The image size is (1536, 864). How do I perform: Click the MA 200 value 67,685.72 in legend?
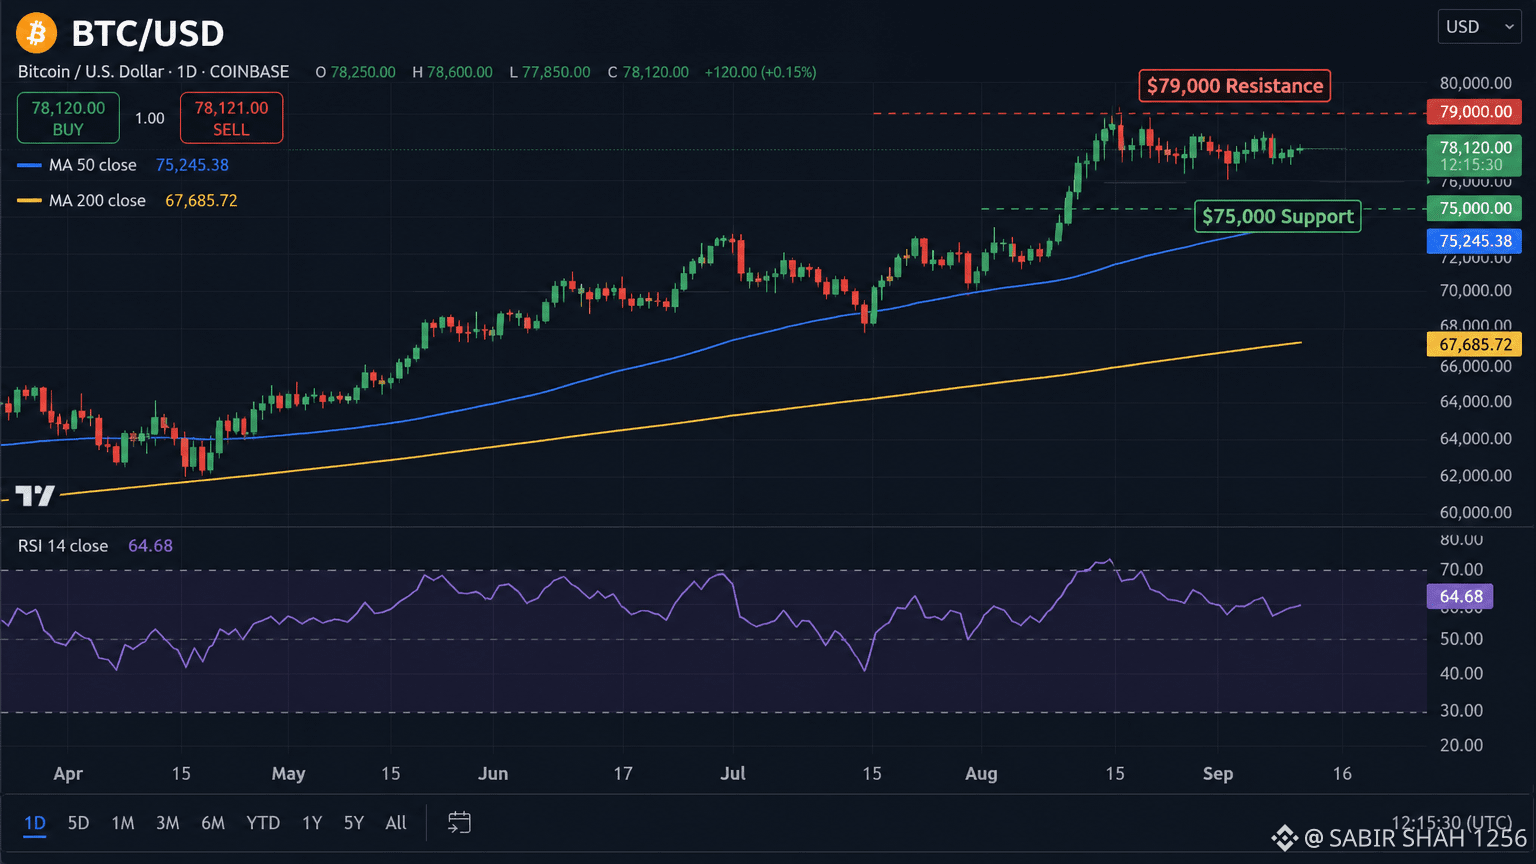click(x=201, y=201)
